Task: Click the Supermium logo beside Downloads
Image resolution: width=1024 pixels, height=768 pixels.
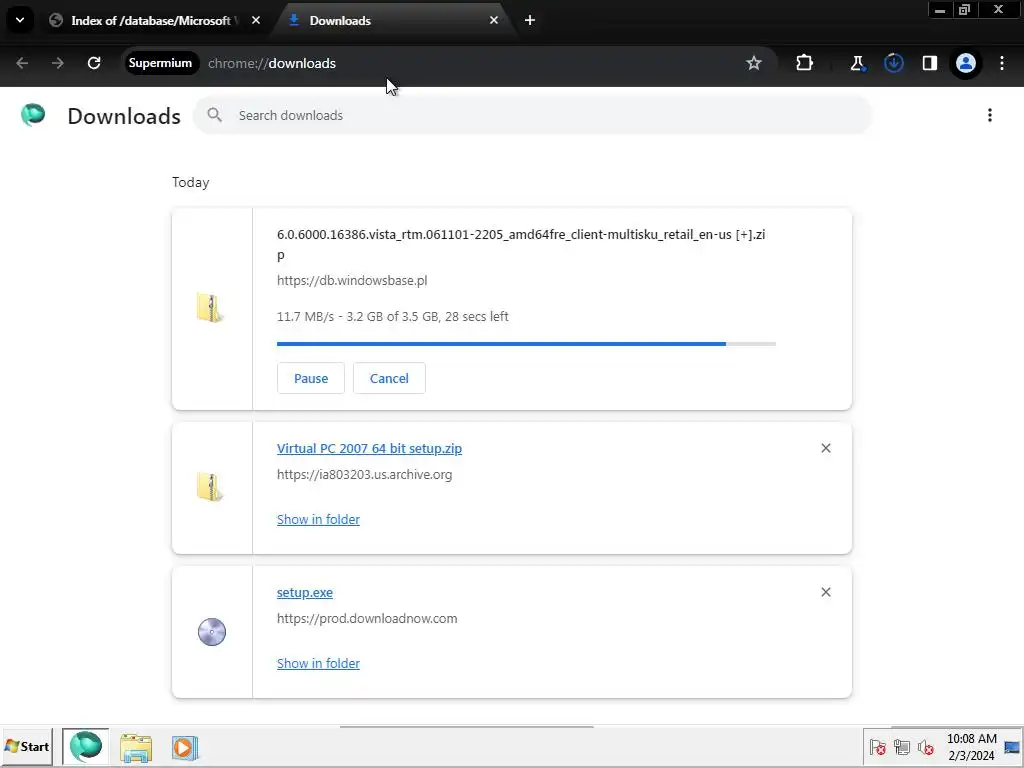Action: 33,115
